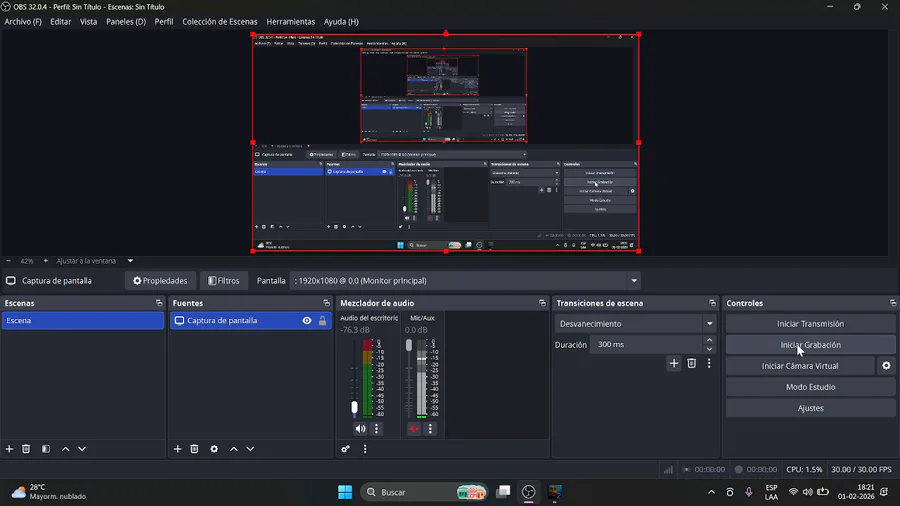Open Mic/Aux three-dot options menu
The height and width of the screenshot is (506, 900).
[430, 429]
